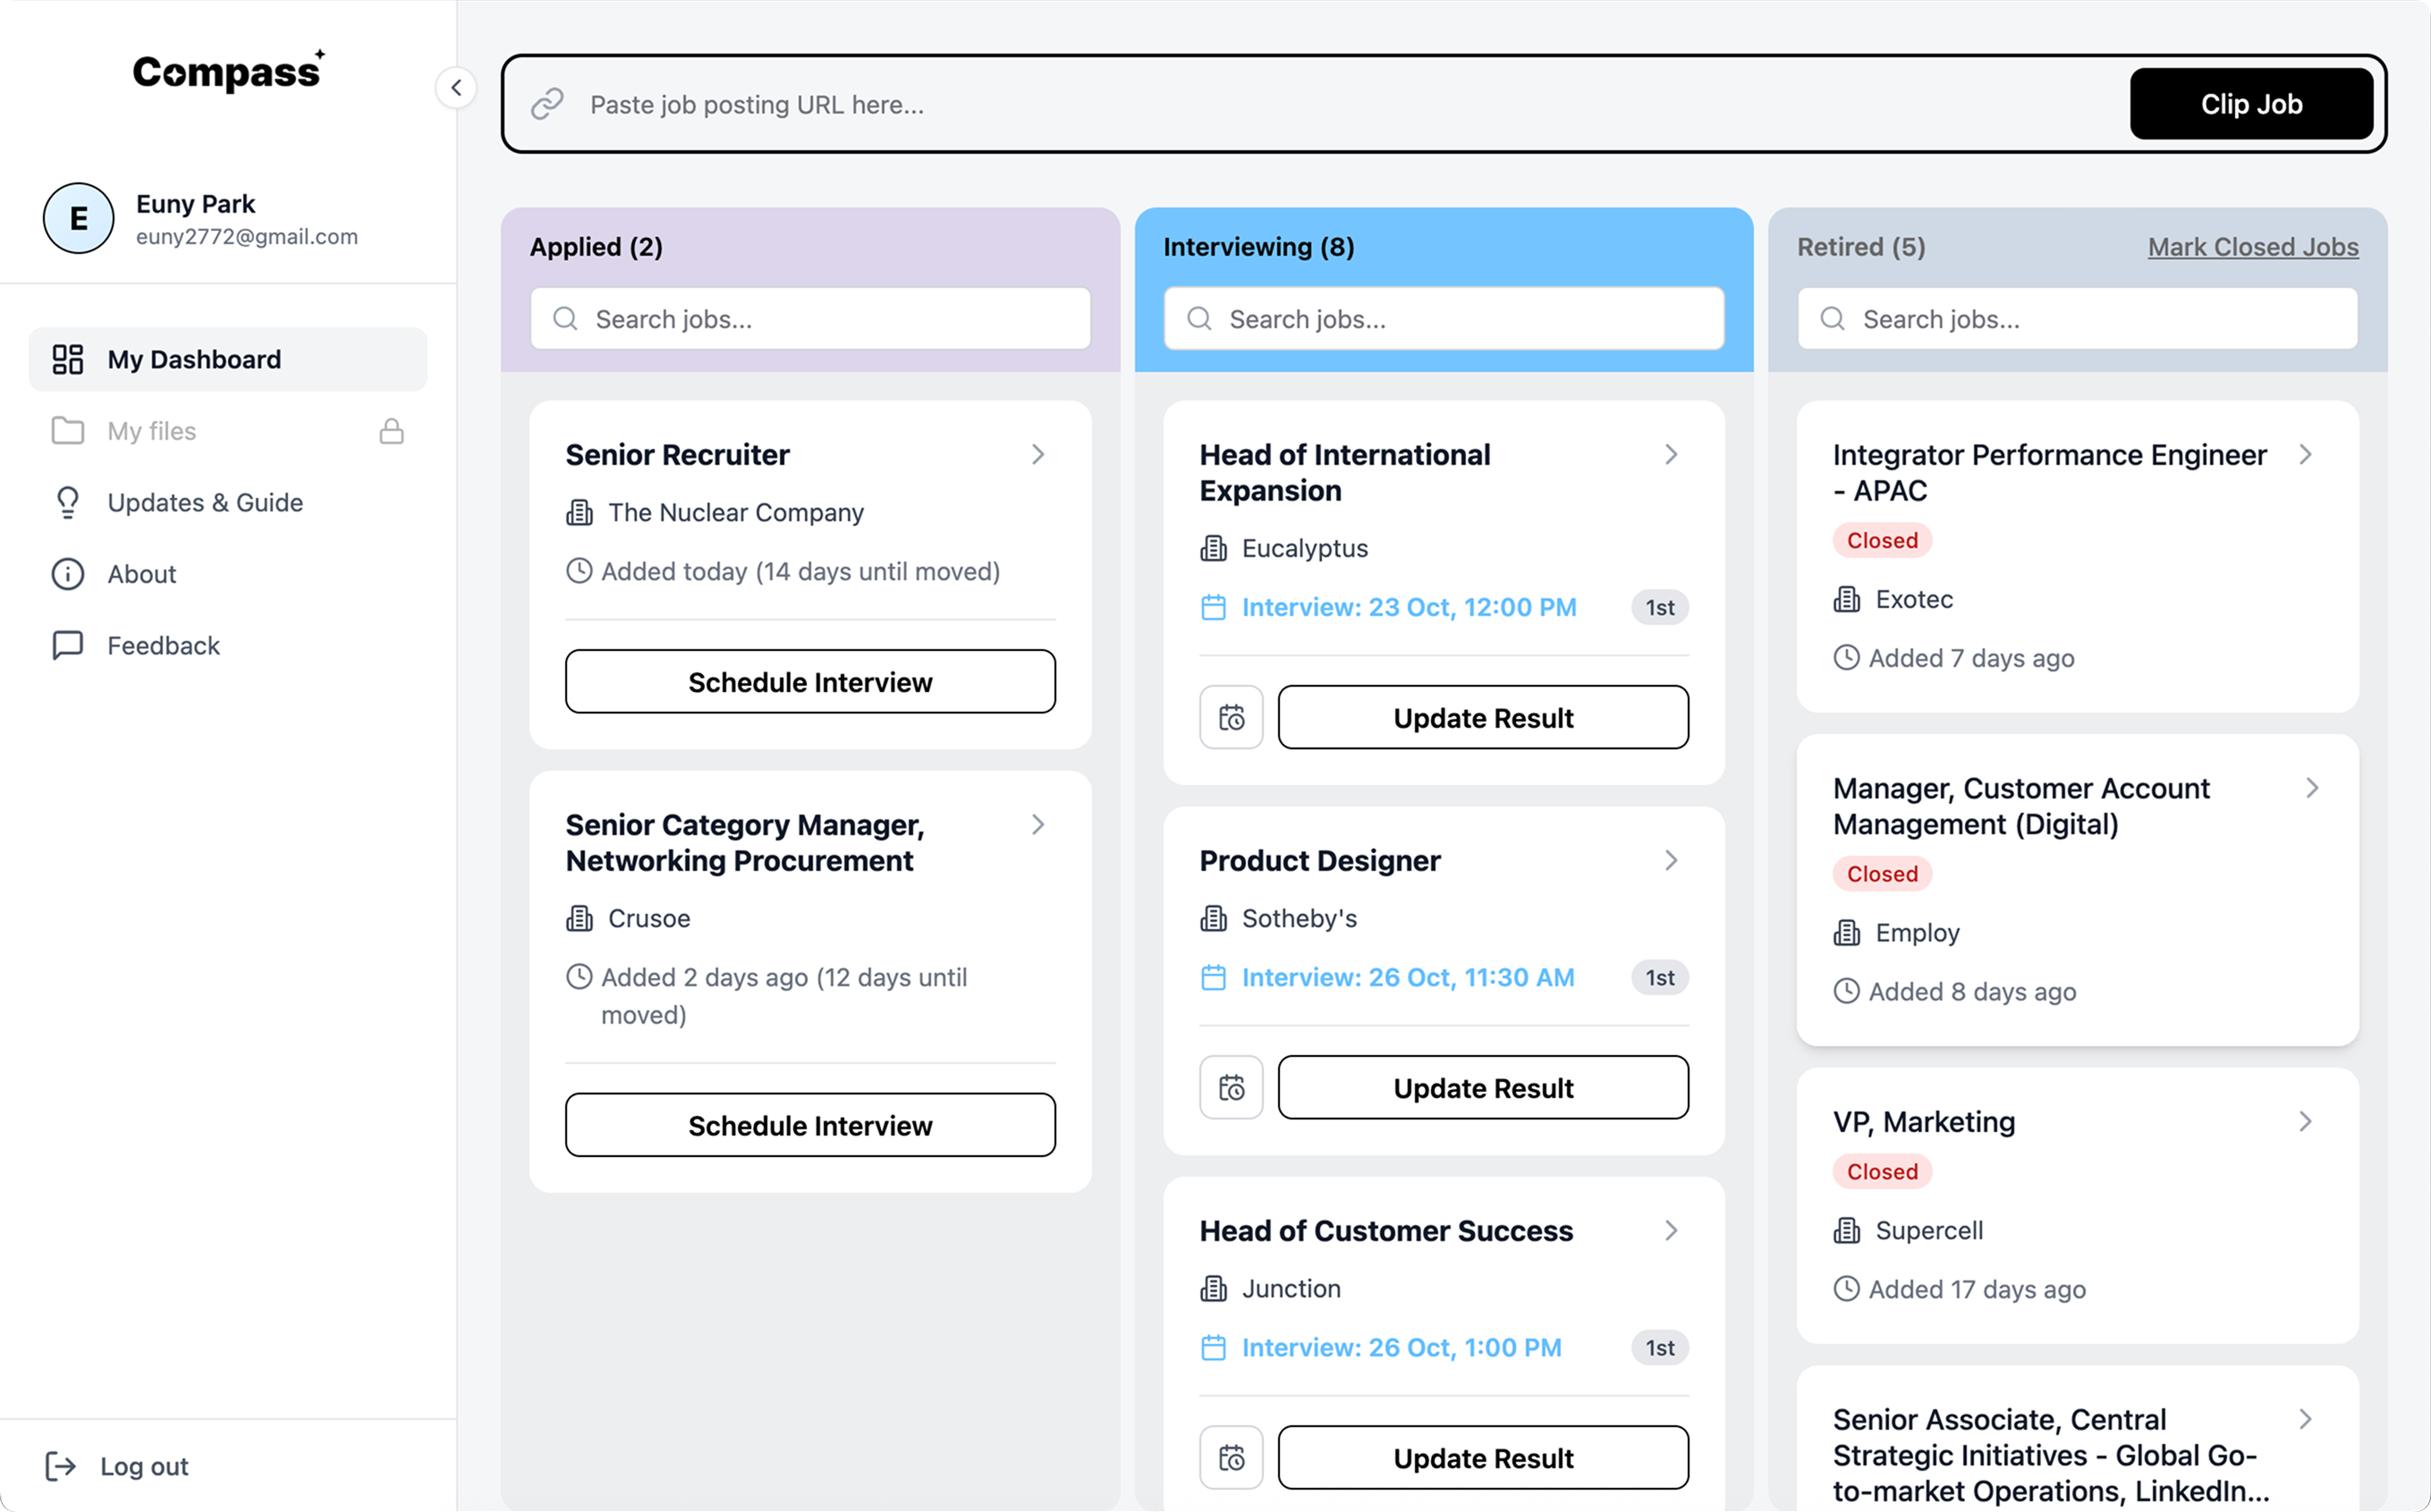Click the reschedule icon on Sotheby's card
The height and width of the screenshot is (1512, 2431).
coord(1231,1087)
